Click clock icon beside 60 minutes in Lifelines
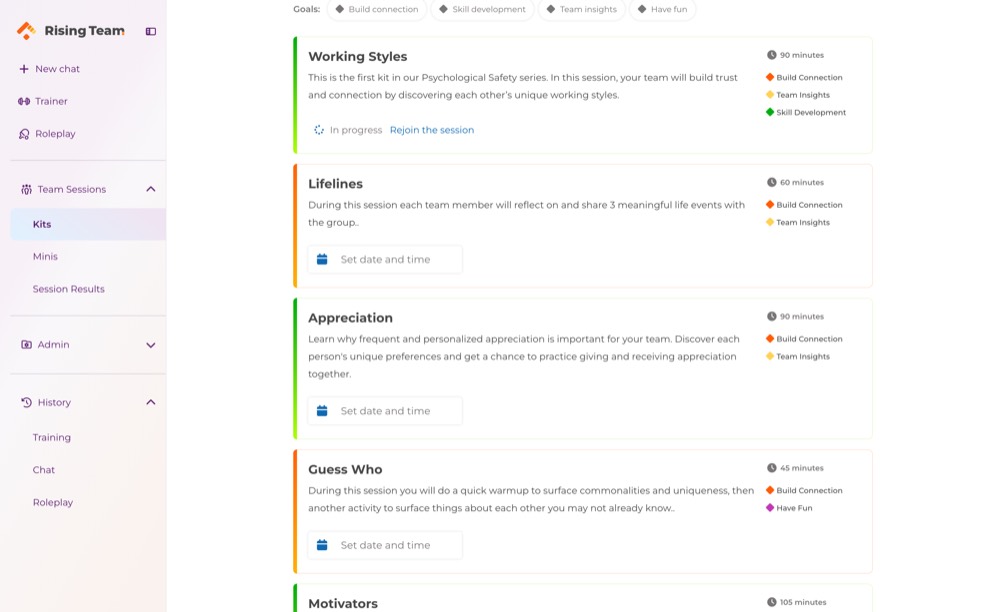 pos(772,182)
